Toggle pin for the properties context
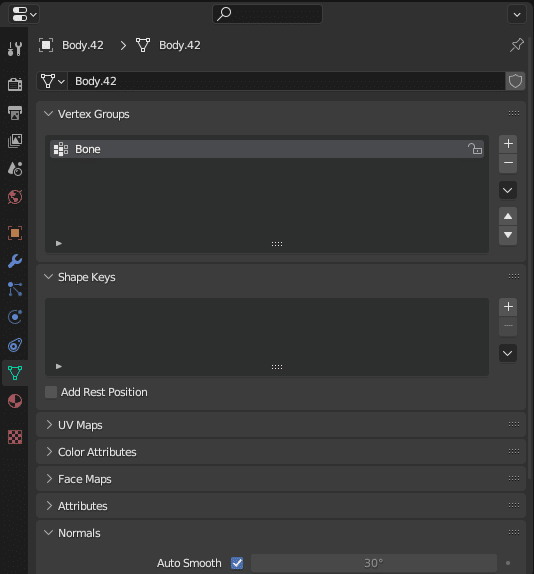The width and height of the screenshot is (534, 574). [x=517, y=45]
